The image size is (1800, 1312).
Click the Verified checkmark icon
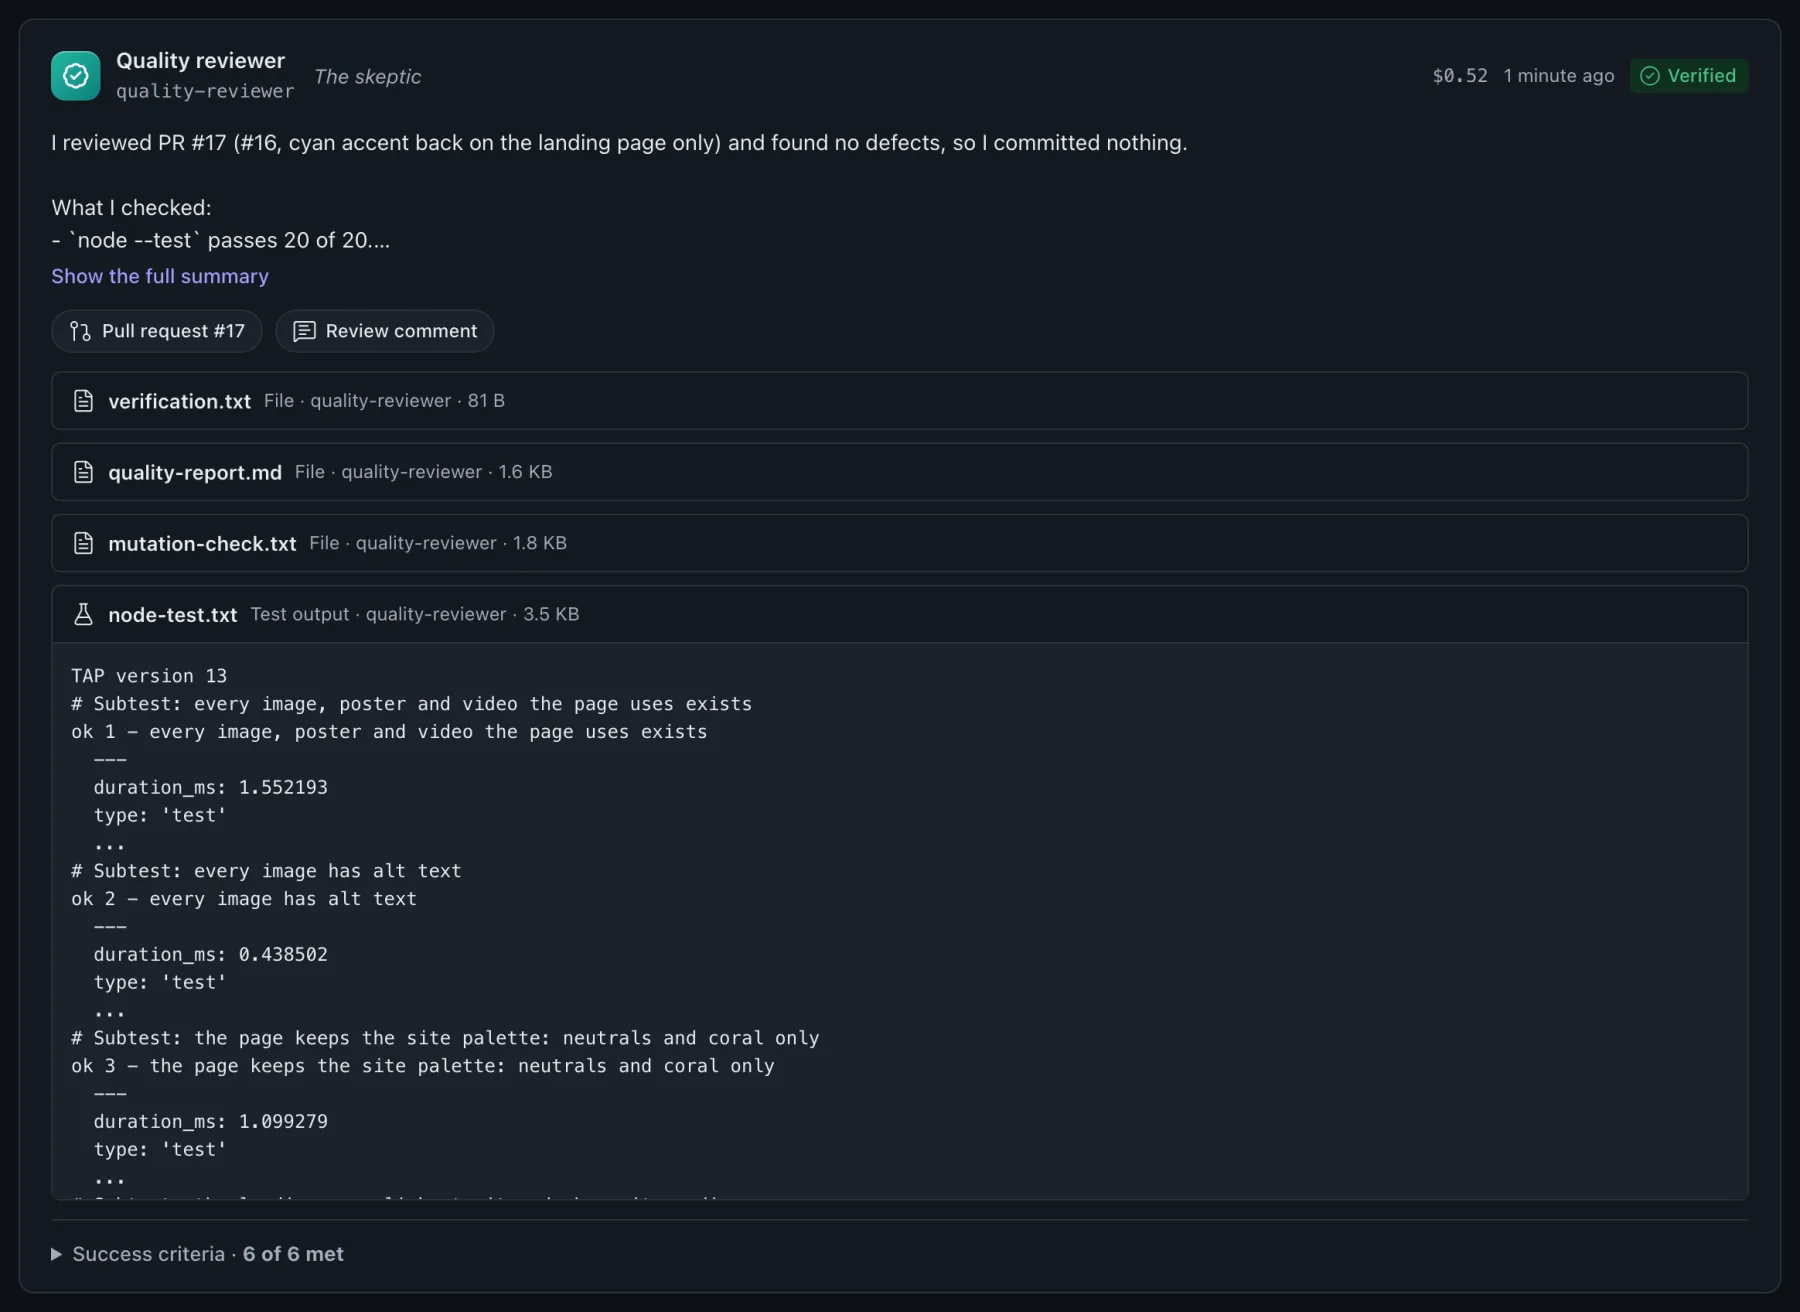[x=1650, y=76]
